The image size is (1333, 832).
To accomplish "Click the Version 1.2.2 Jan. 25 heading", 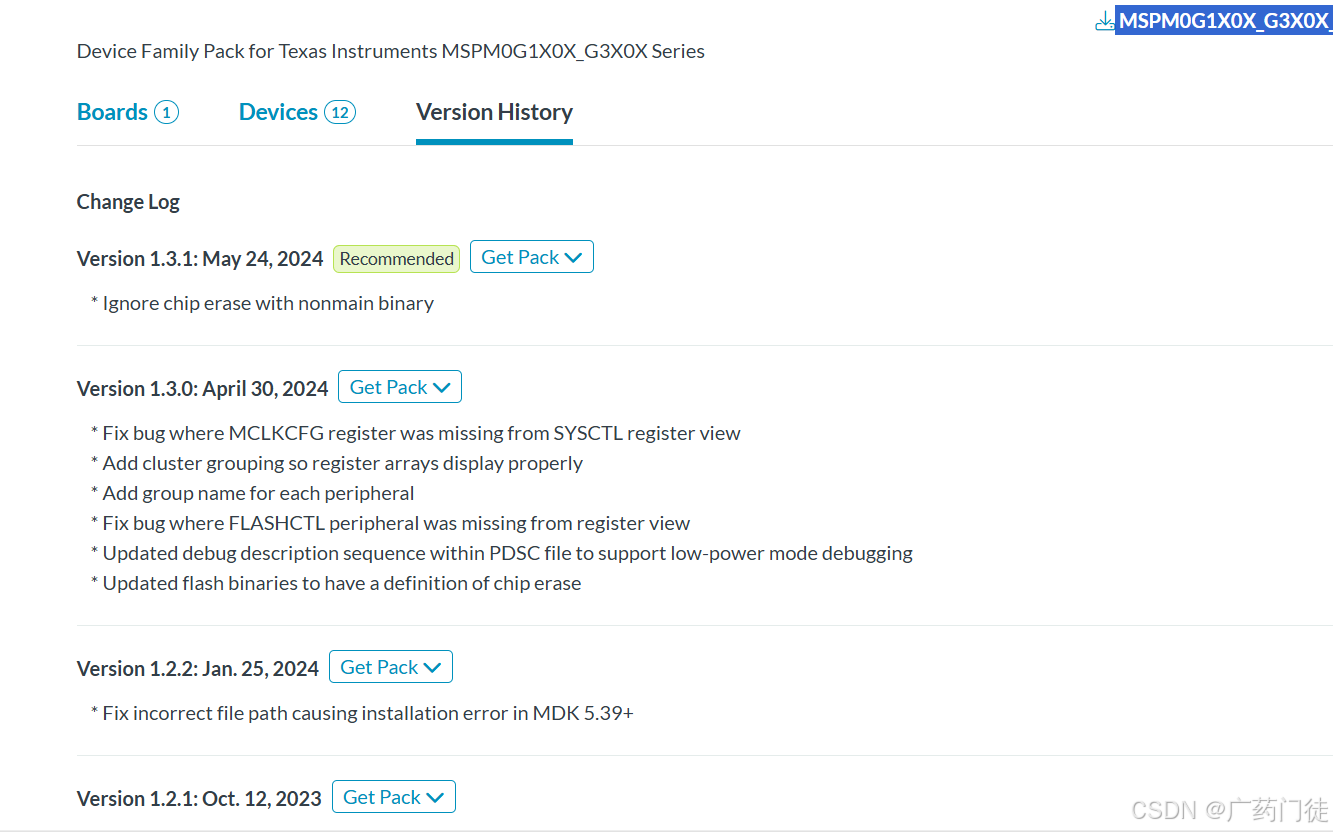I will (198, 669).
